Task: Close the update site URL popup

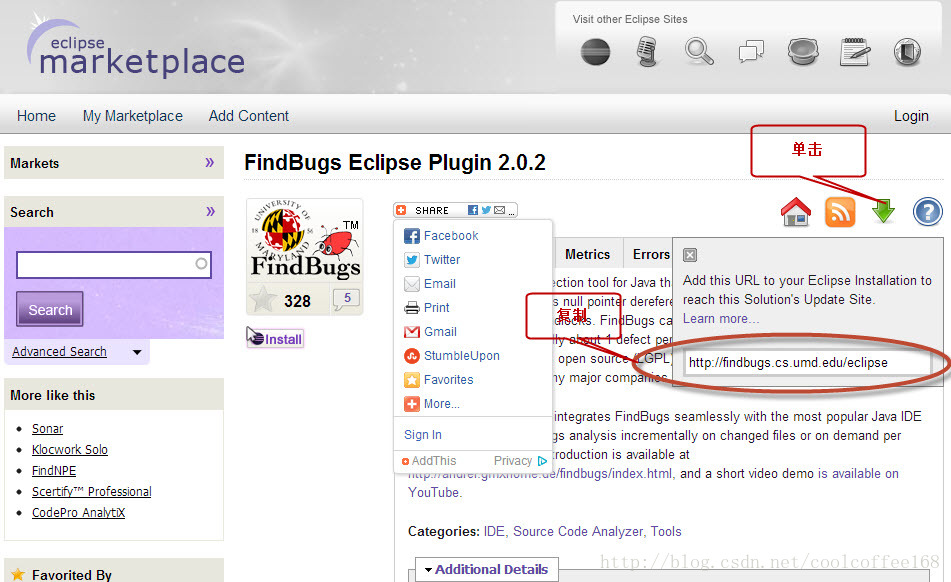Action: pos(690,255)
